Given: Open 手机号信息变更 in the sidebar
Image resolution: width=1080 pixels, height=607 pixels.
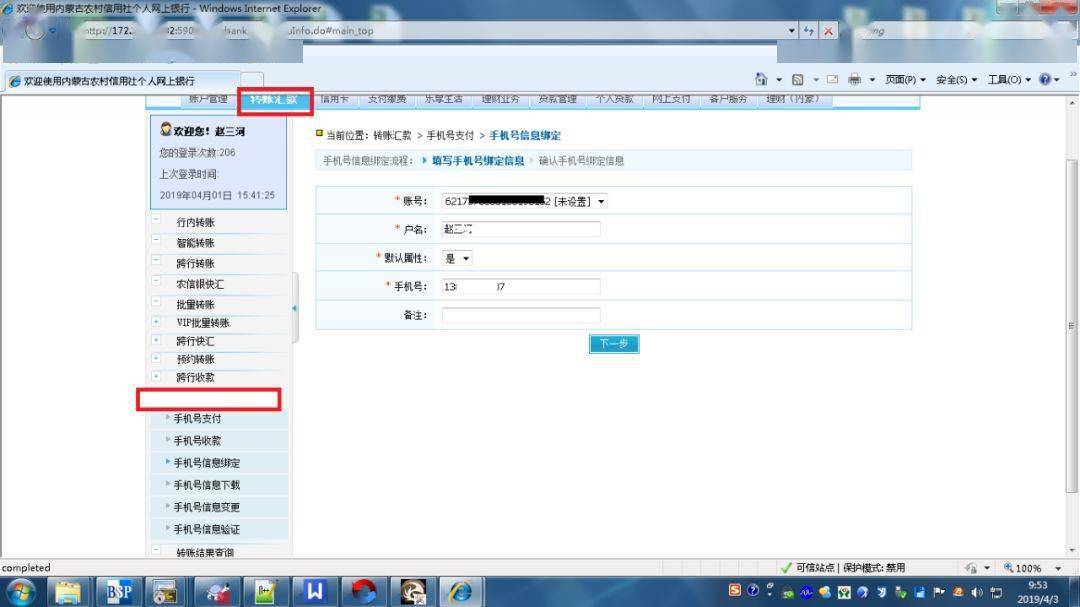Looking at the screenshot, I should coord(206,507).
